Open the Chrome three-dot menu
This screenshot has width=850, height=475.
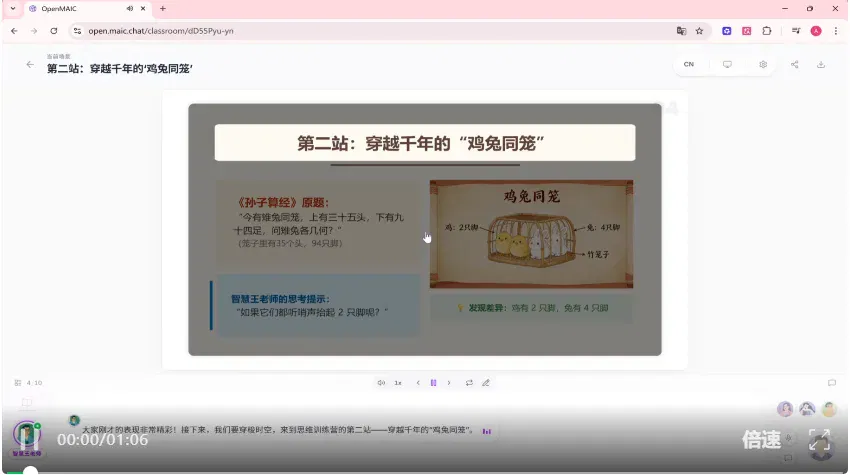coord(835,31)
